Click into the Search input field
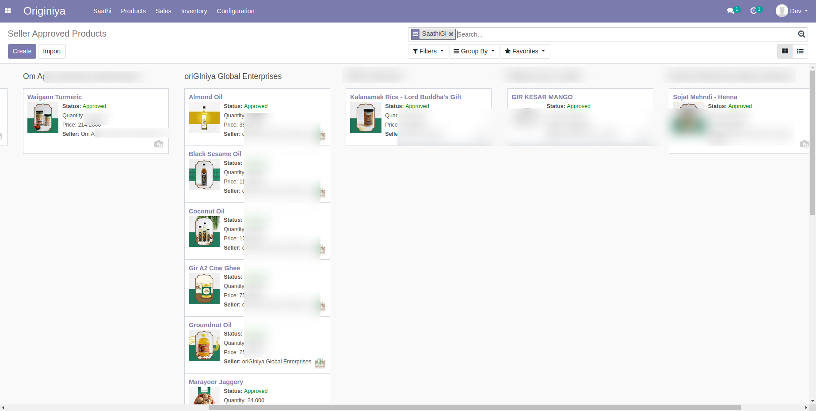 click(626, 34)
